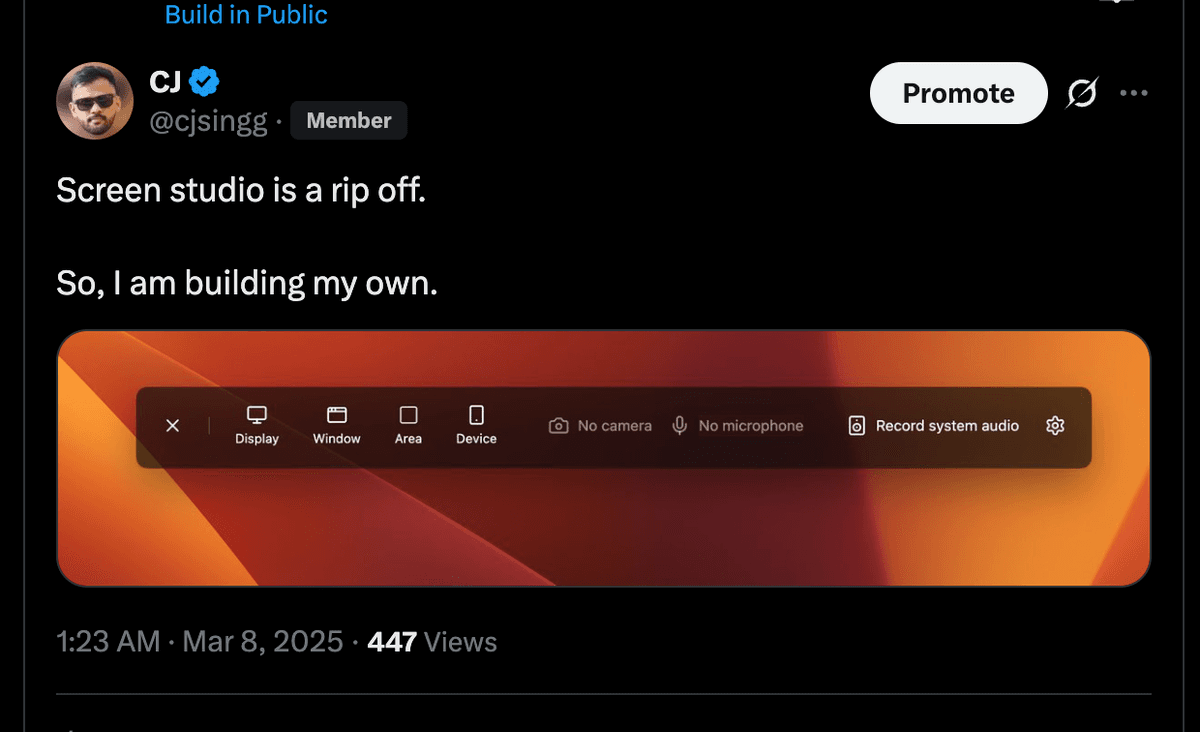This screenshot has height=732, width=1200.
Task: Click the @cjsingg handle
Action: click(209, 121)
